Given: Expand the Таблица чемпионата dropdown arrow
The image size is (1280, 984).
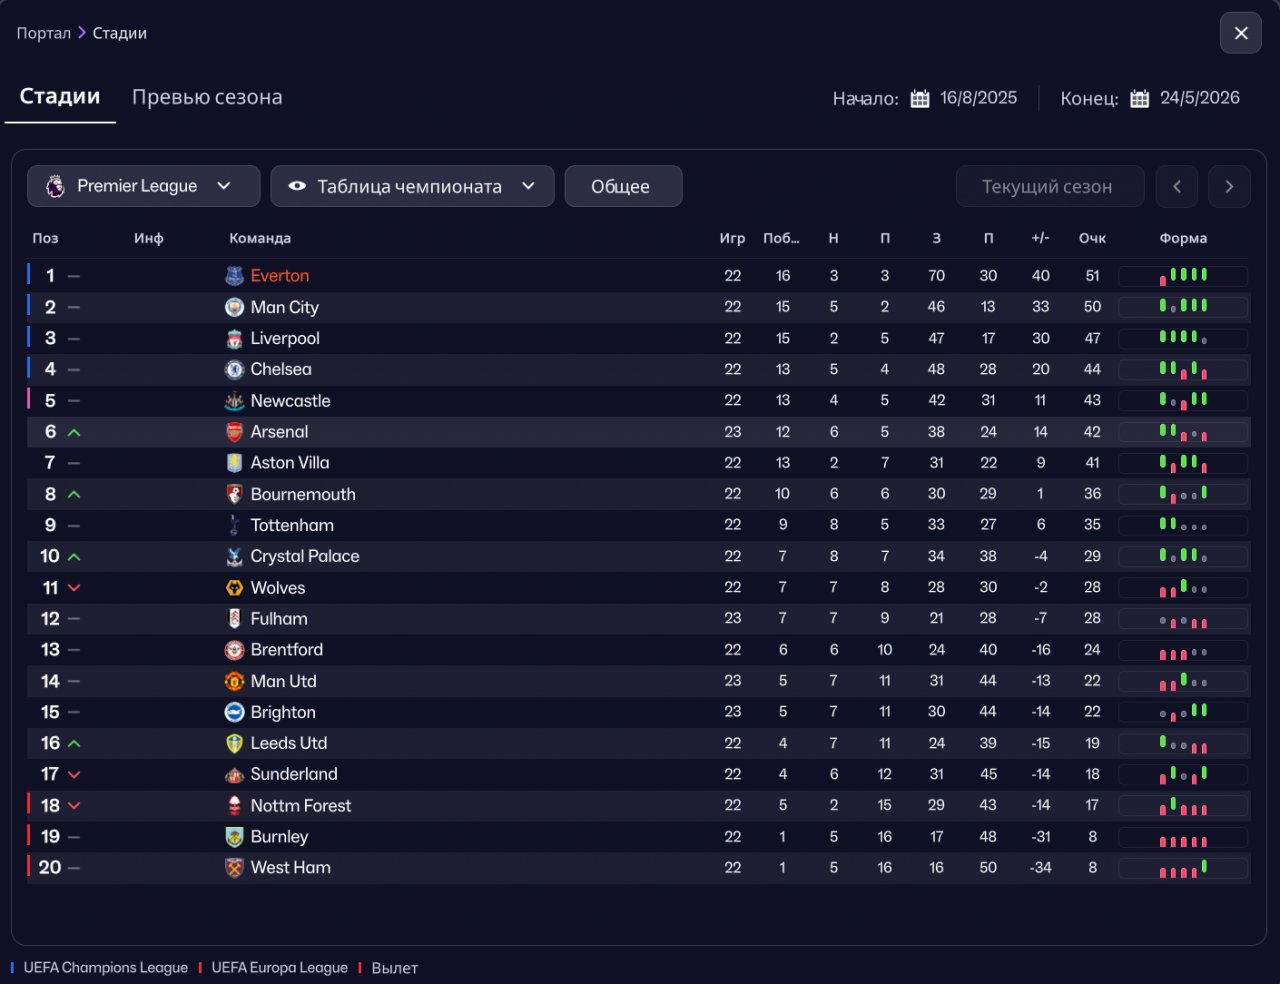Looking at the screenshot, I should click(529, 186).
